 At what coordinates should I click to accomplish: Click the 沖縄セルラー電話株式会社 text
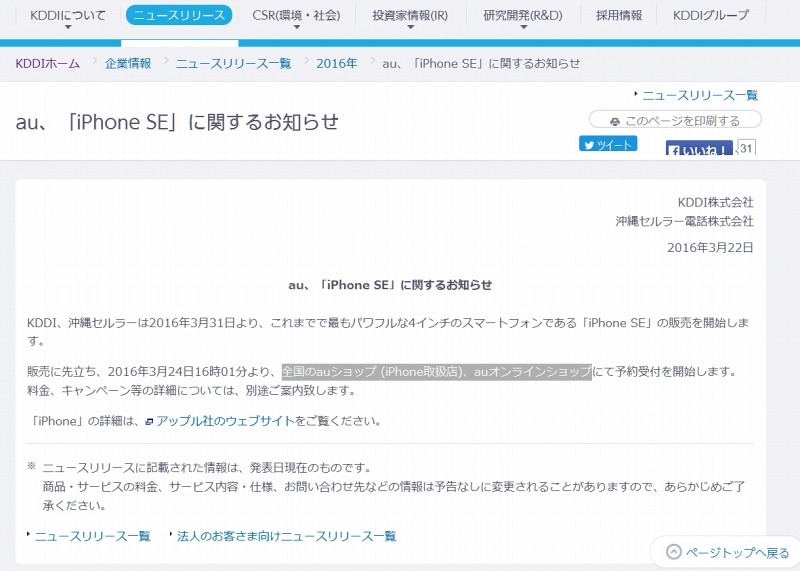(x=684, y=221)
